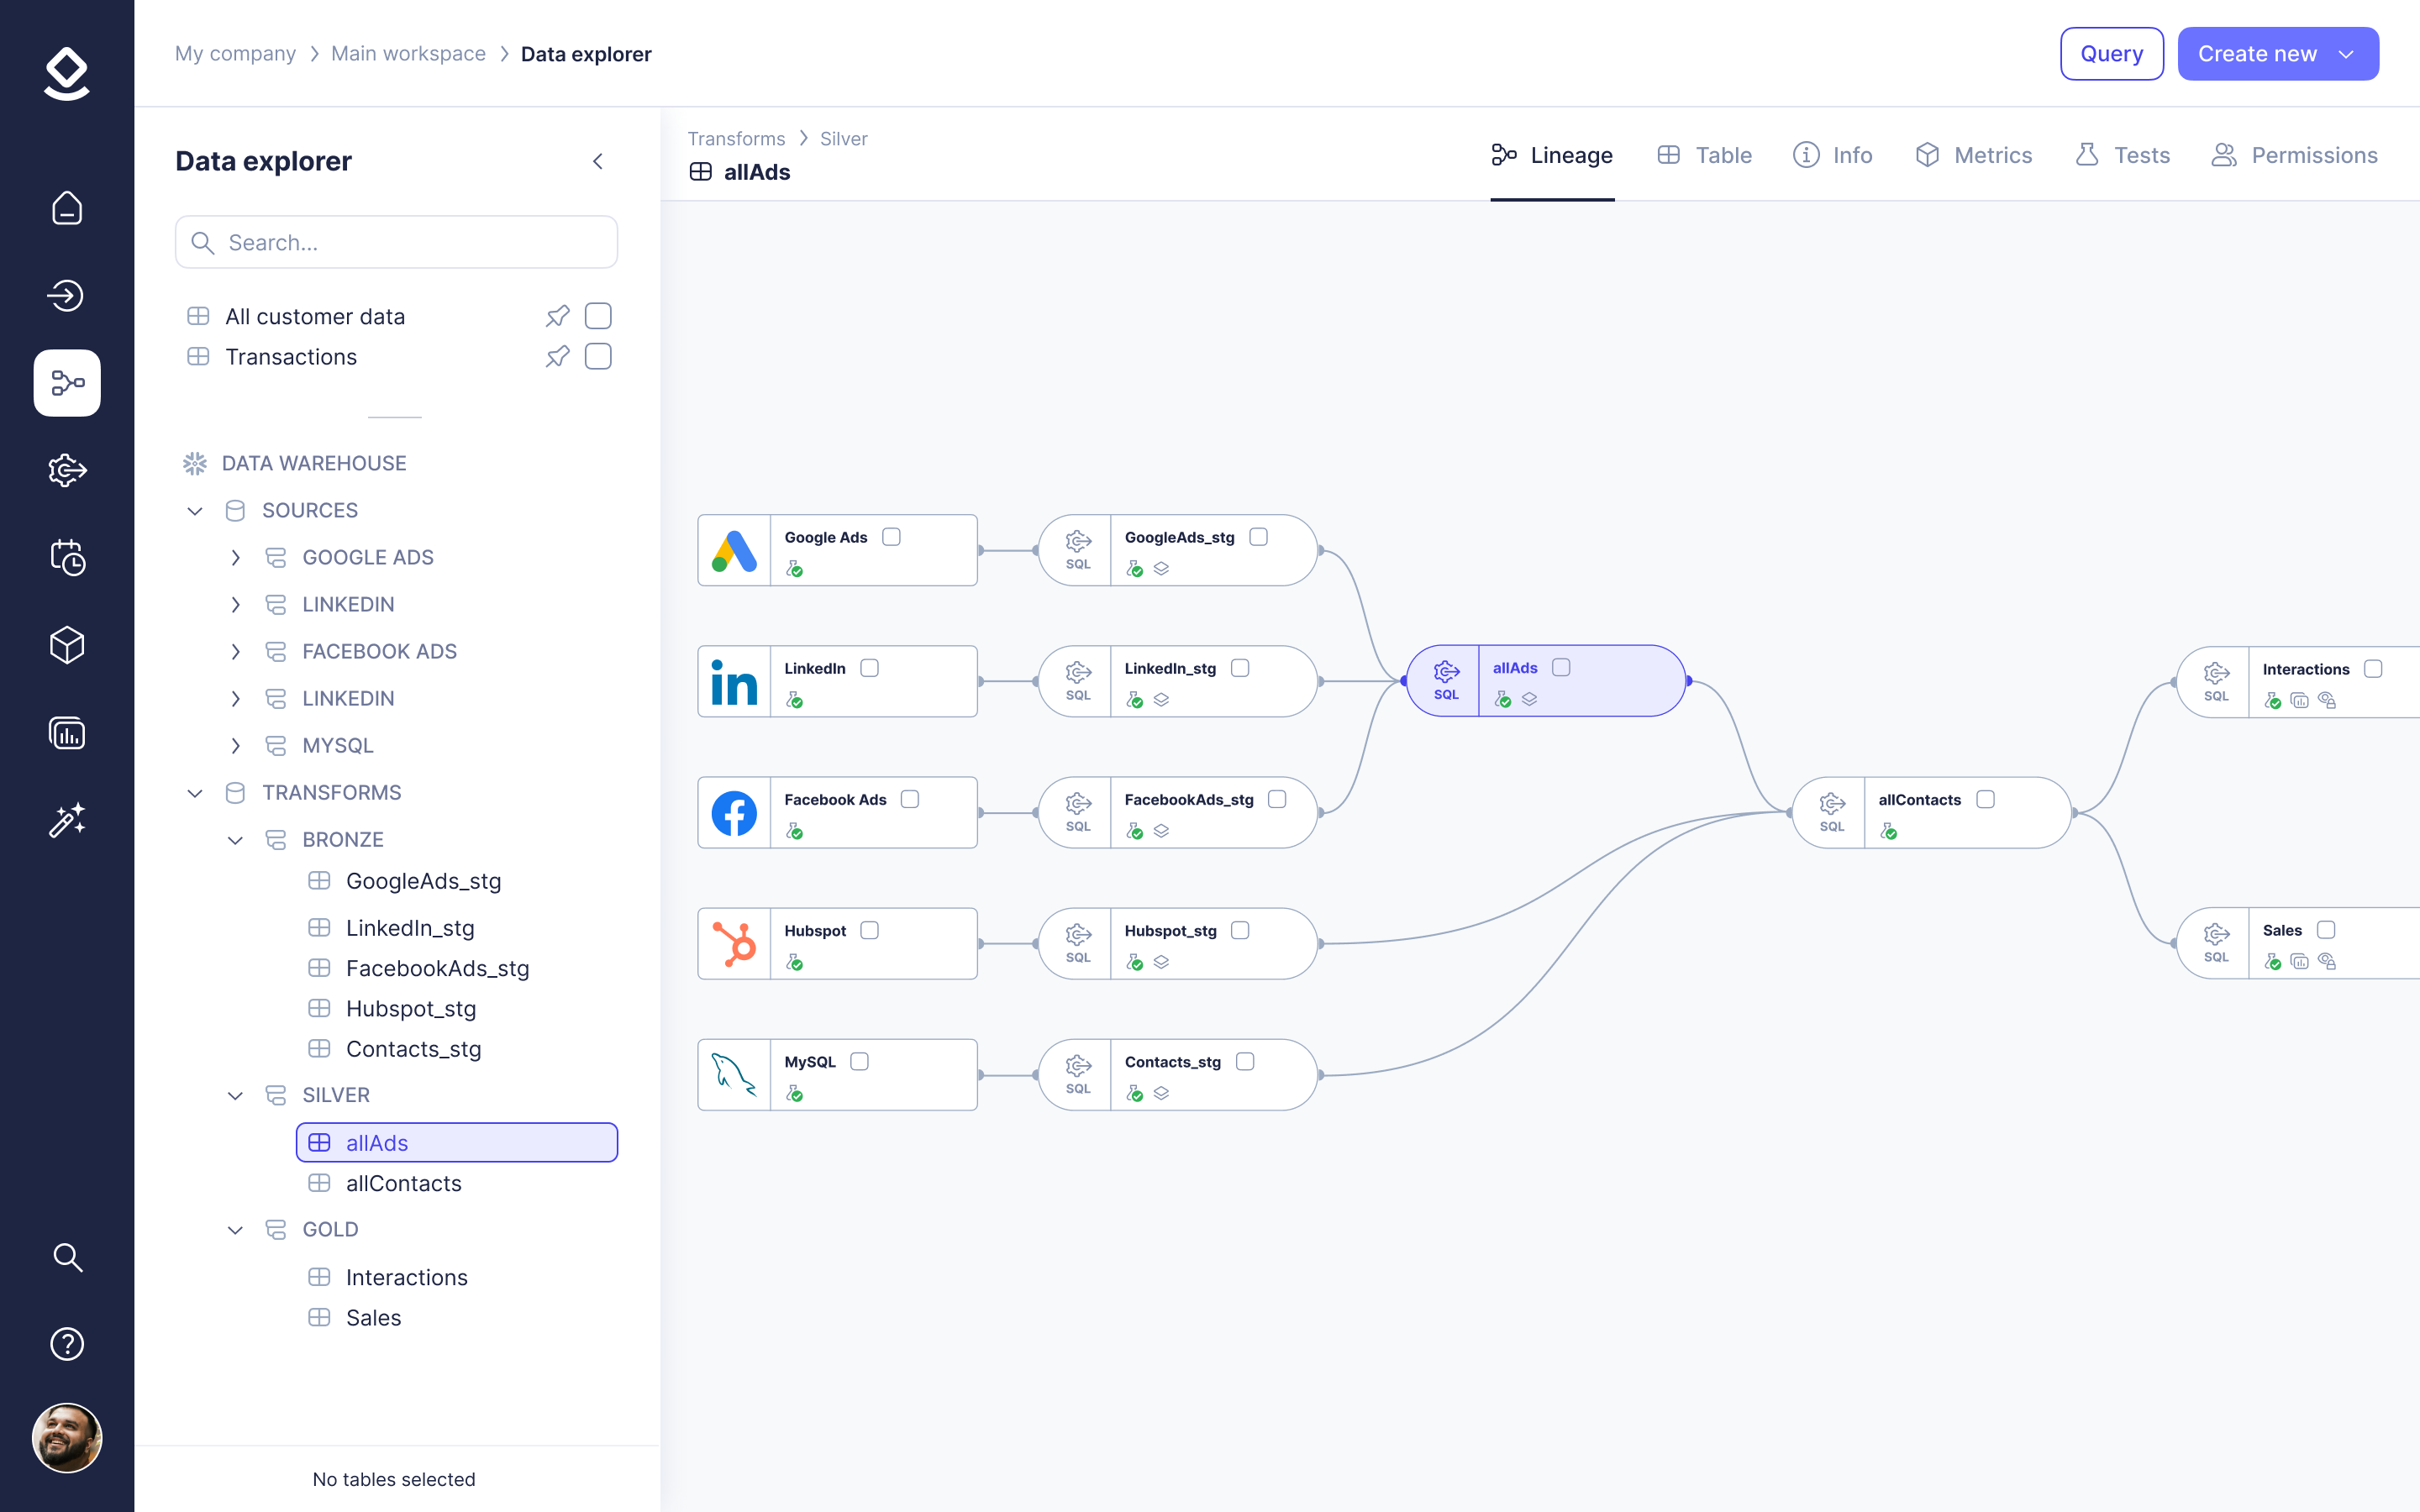Open the help question mark icon

pyautogui.click(x=67, y=1344)
